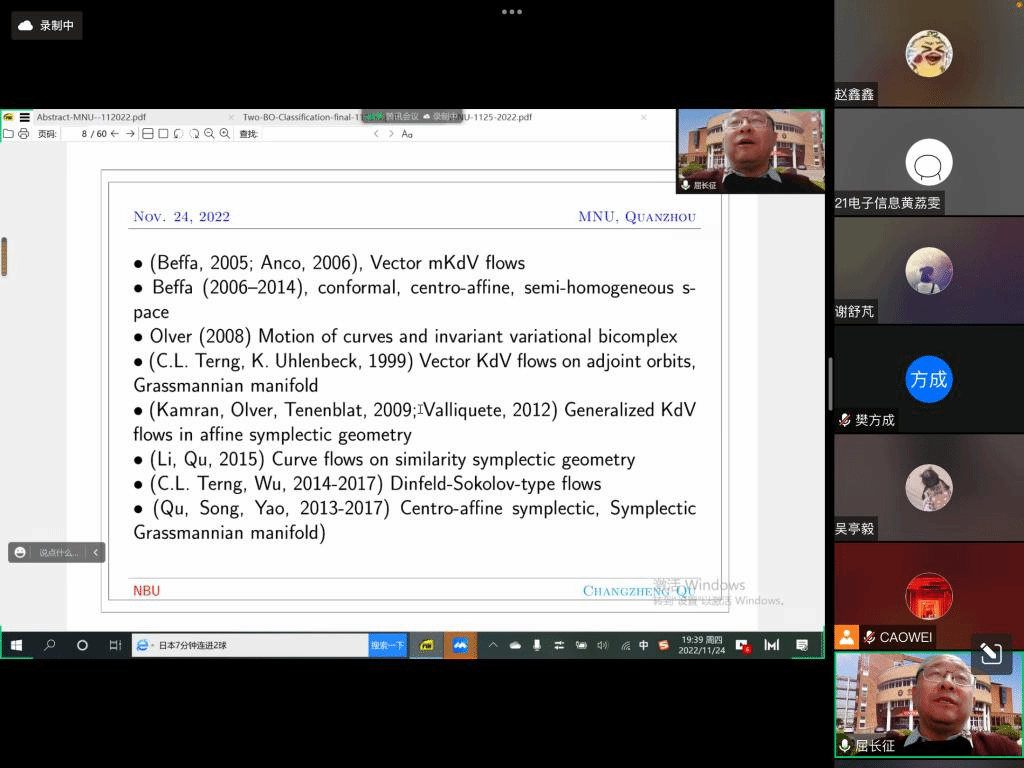Expand the hidden system tray icons
Image resolution: width=1024 pixels, height=768 pixels.
pyautogui.click(x=493, y=645)
